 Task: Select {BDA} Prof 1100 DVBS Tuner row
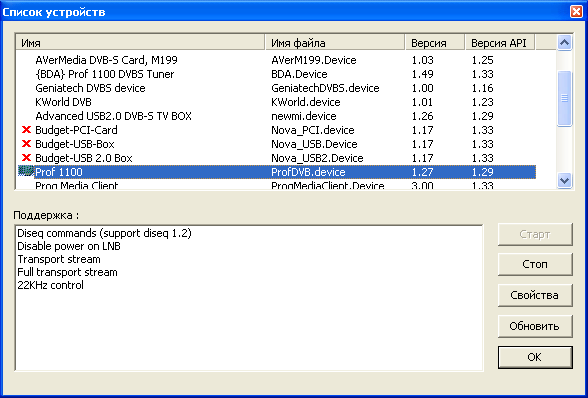[105, 74]
